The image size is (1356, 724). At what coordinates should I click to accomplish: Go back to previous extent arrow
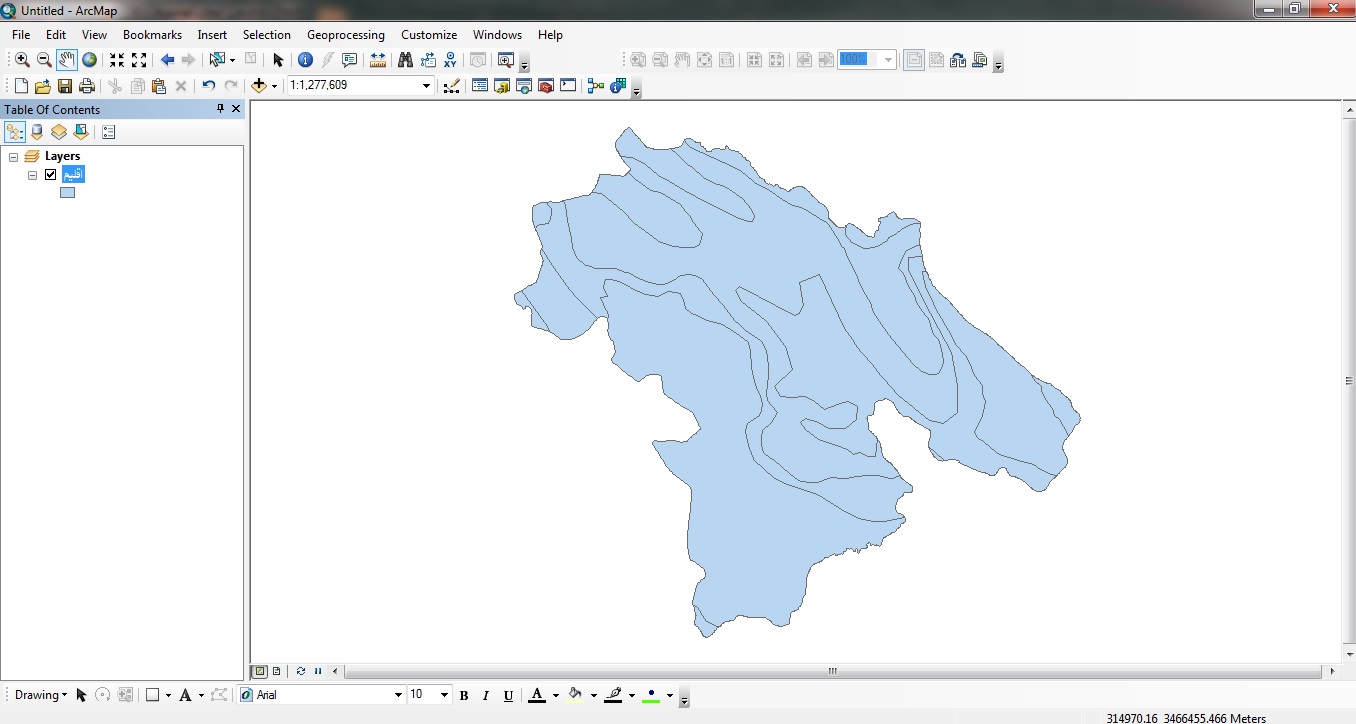coord(167,60)
